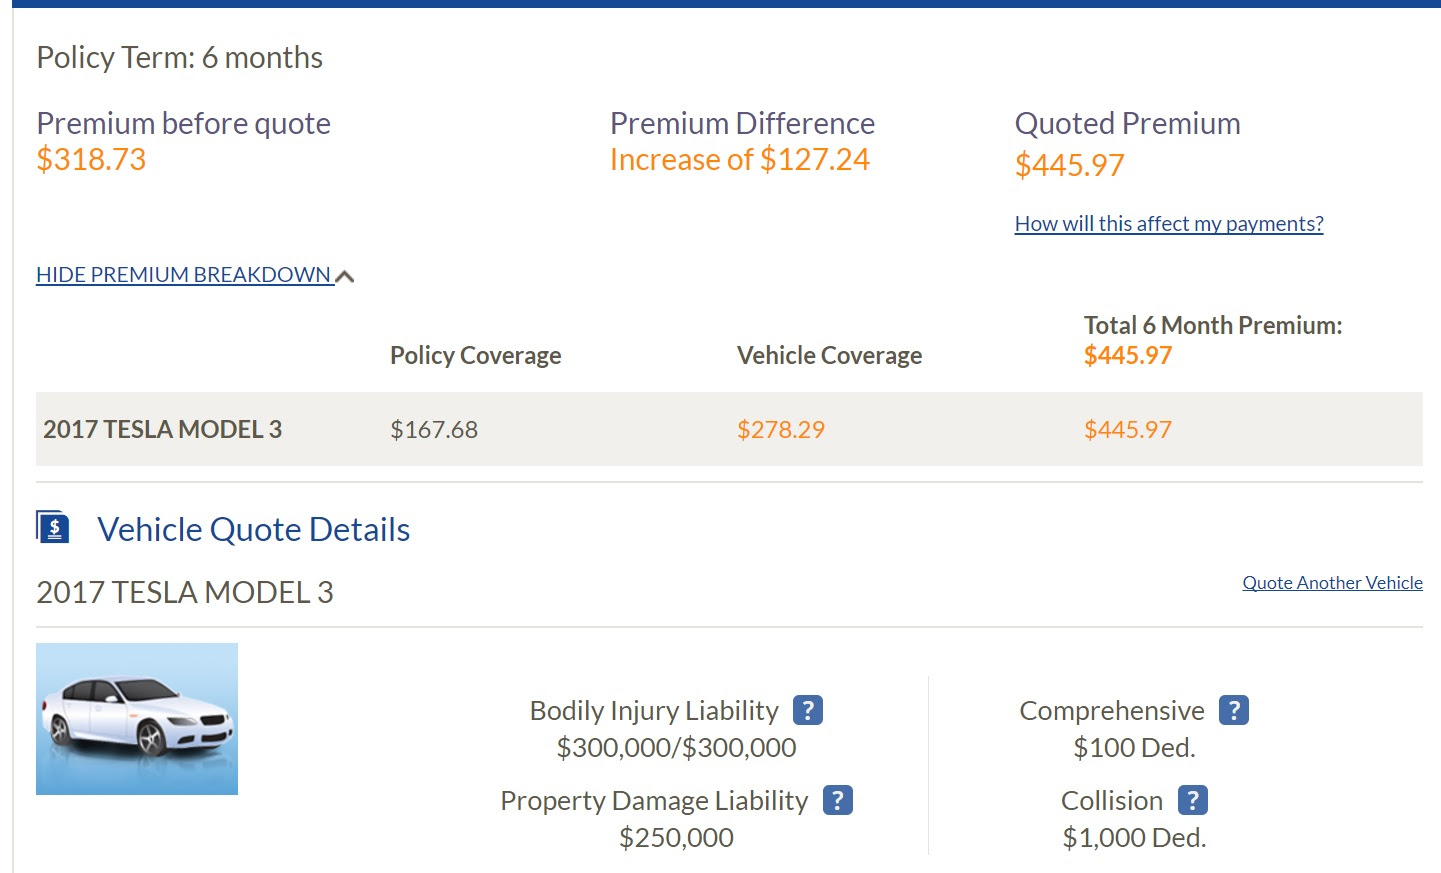Click the Total 6 Month Premium value
This screenshot has width=1441, height=873.
(1127, 354)
